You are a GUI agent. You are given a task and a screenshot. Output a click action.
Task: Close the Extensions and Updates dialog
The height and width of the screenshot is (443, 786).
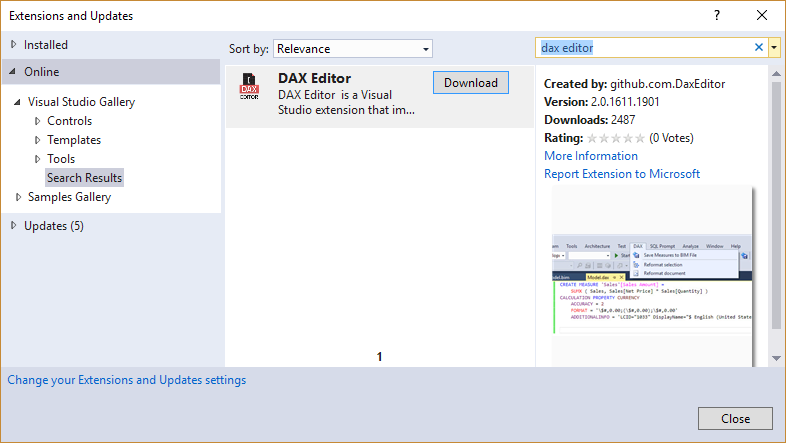[x=735, y=418]
